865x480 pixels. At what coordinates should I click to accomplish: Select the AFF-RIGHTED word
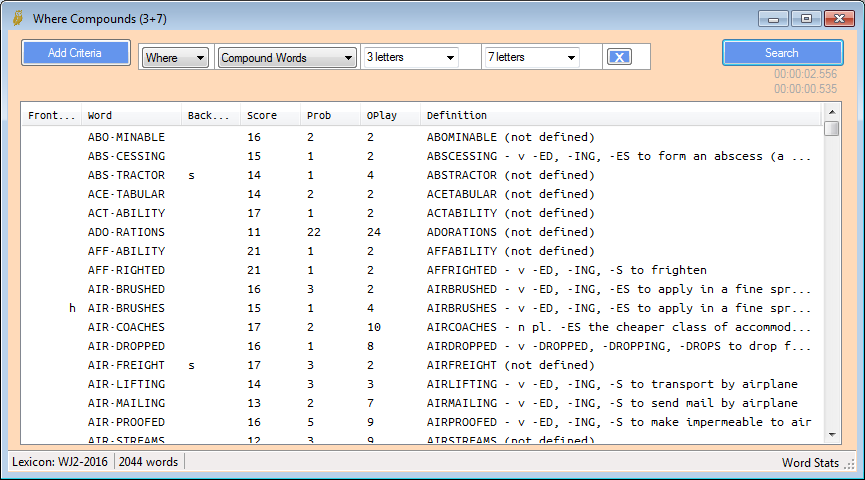pyautogui.click(x=126, y=270)
